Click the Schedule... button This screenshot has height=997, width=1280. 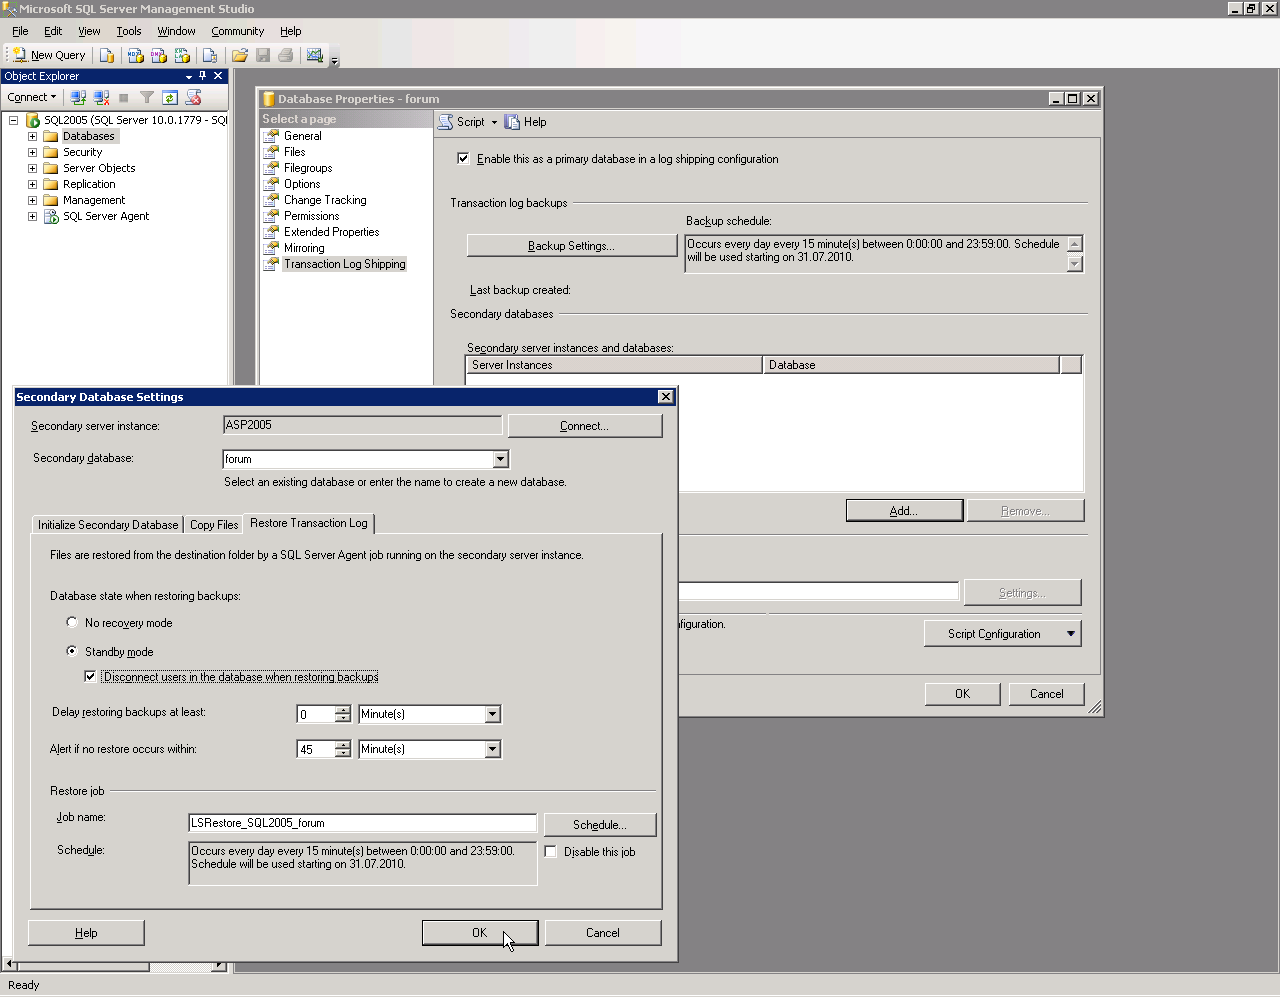[x=600, y=825]
